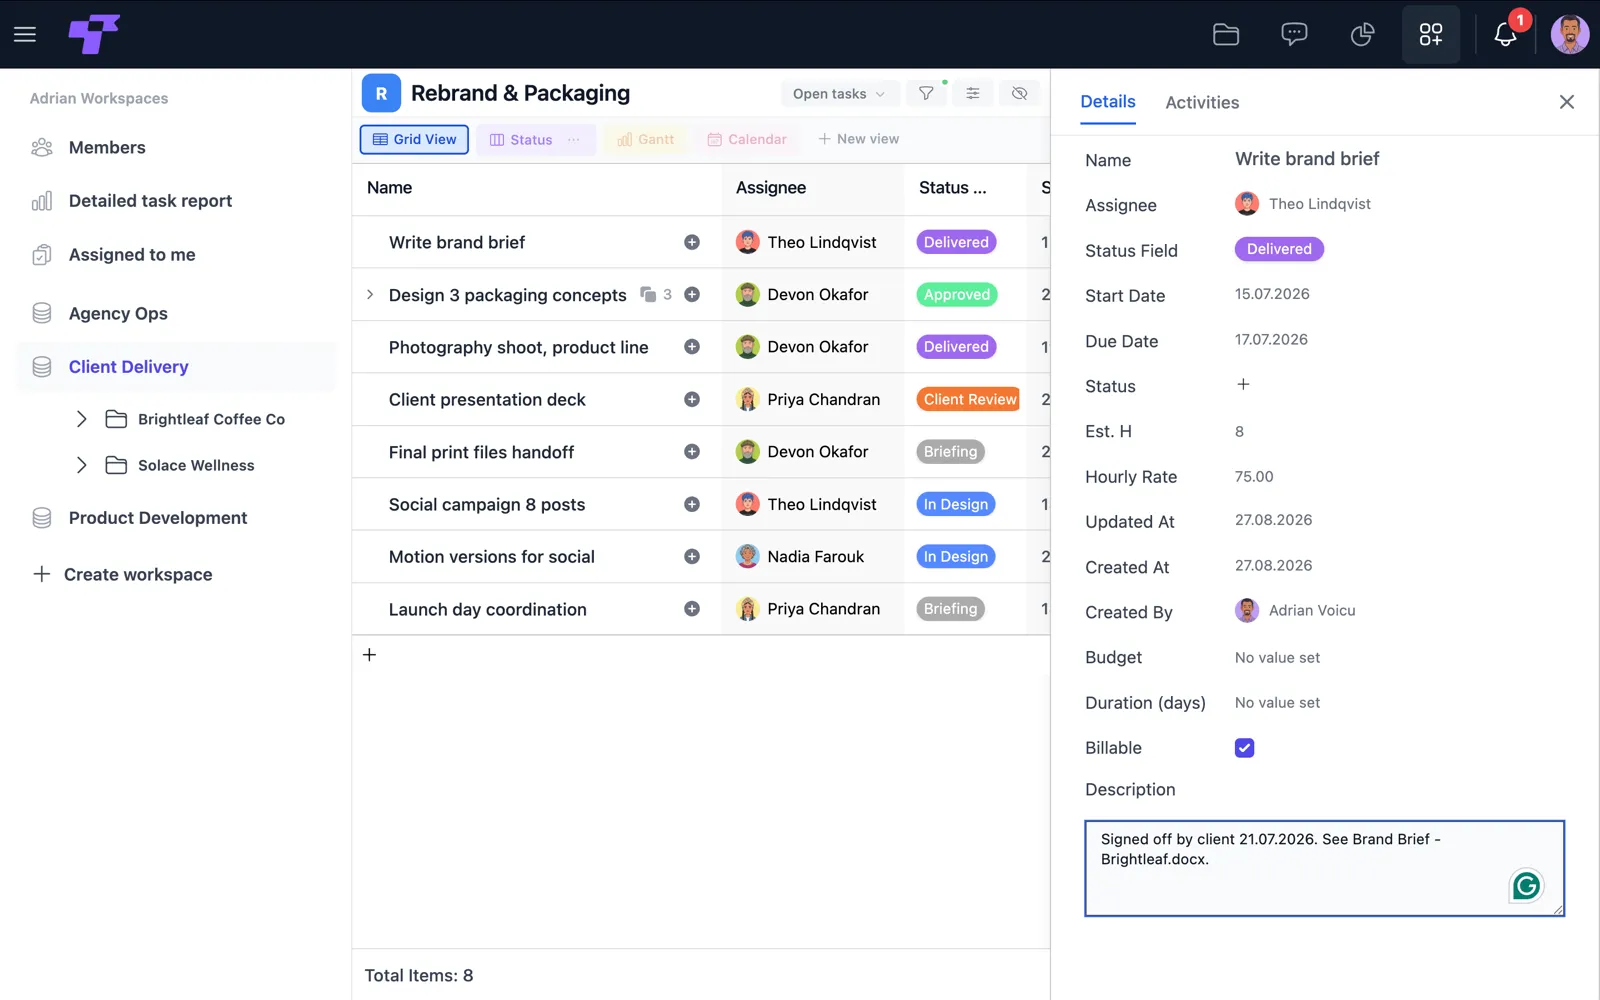The height and width of the screenshot is (1000, 1600).
Task: Open the apps grid plus icon
Action: click(1431, 35)
